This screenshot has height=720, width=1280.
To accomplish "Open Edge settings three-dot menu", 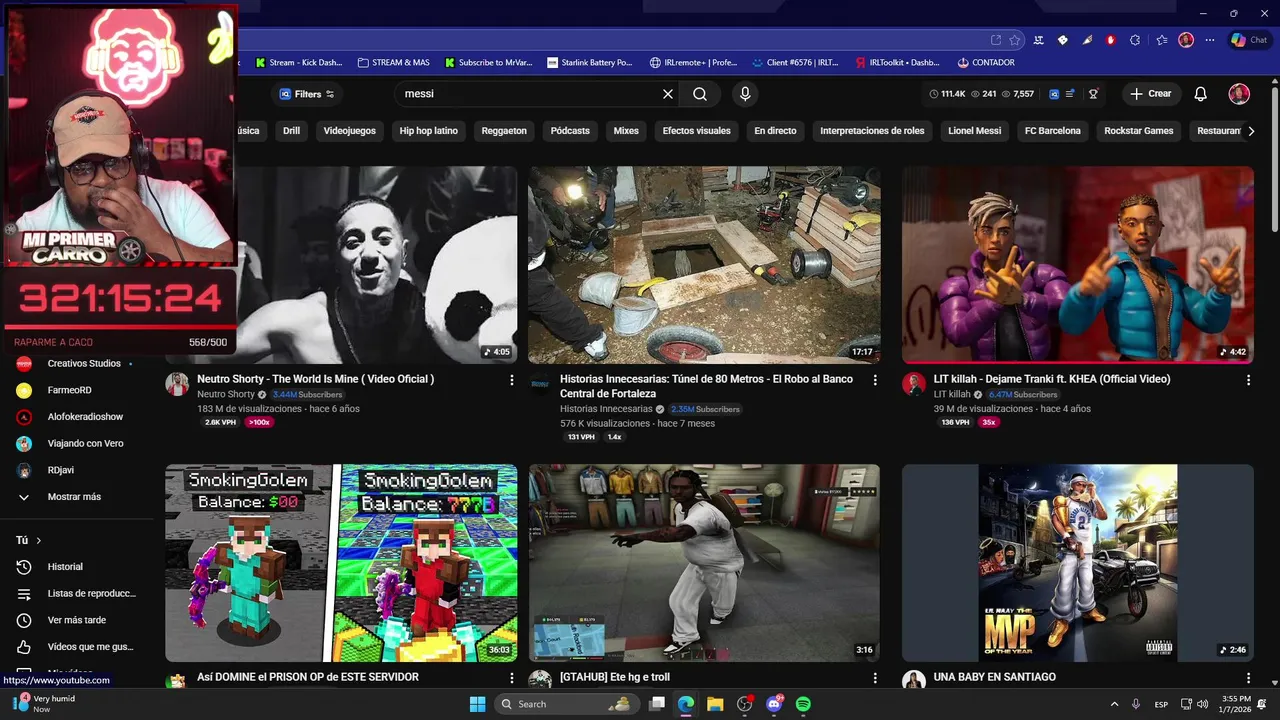I will [1210, 40].
